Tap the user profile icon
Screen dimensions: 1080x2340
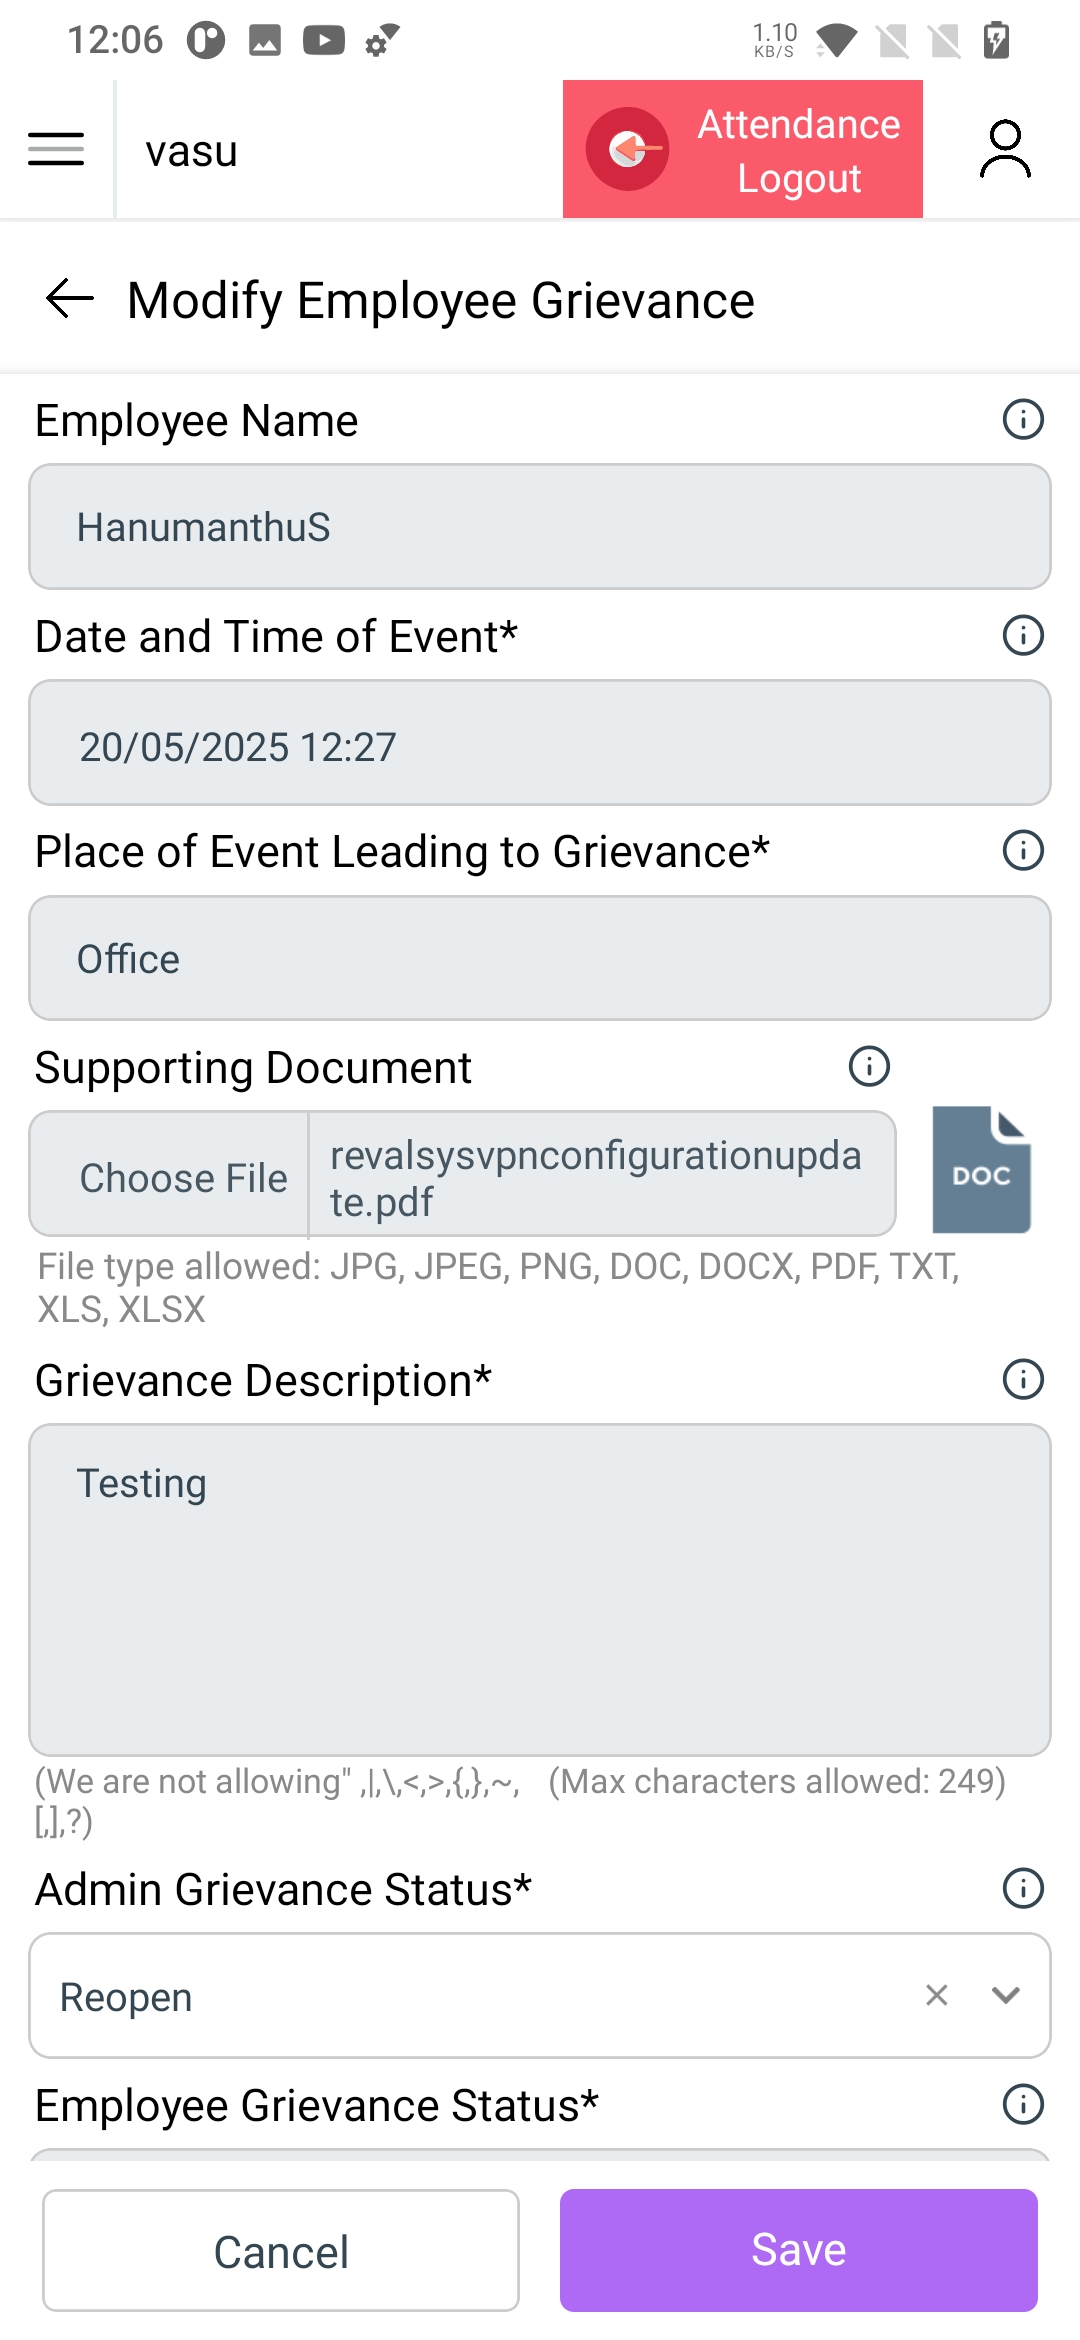[1004, 150]
